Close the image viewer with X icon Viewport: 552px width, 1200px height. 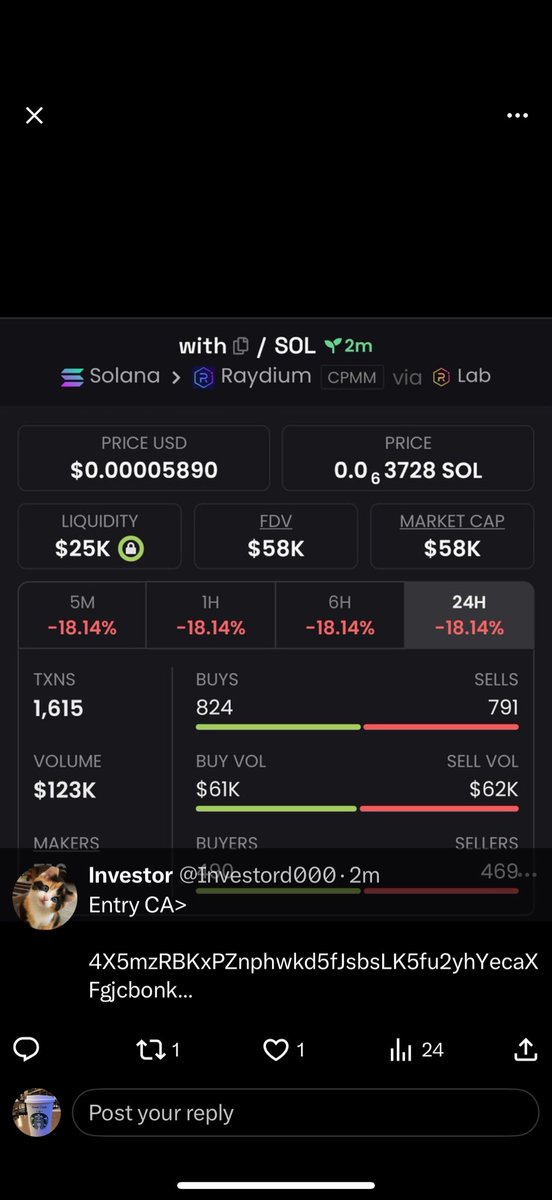pyautogui.click(x=34, y=116)
